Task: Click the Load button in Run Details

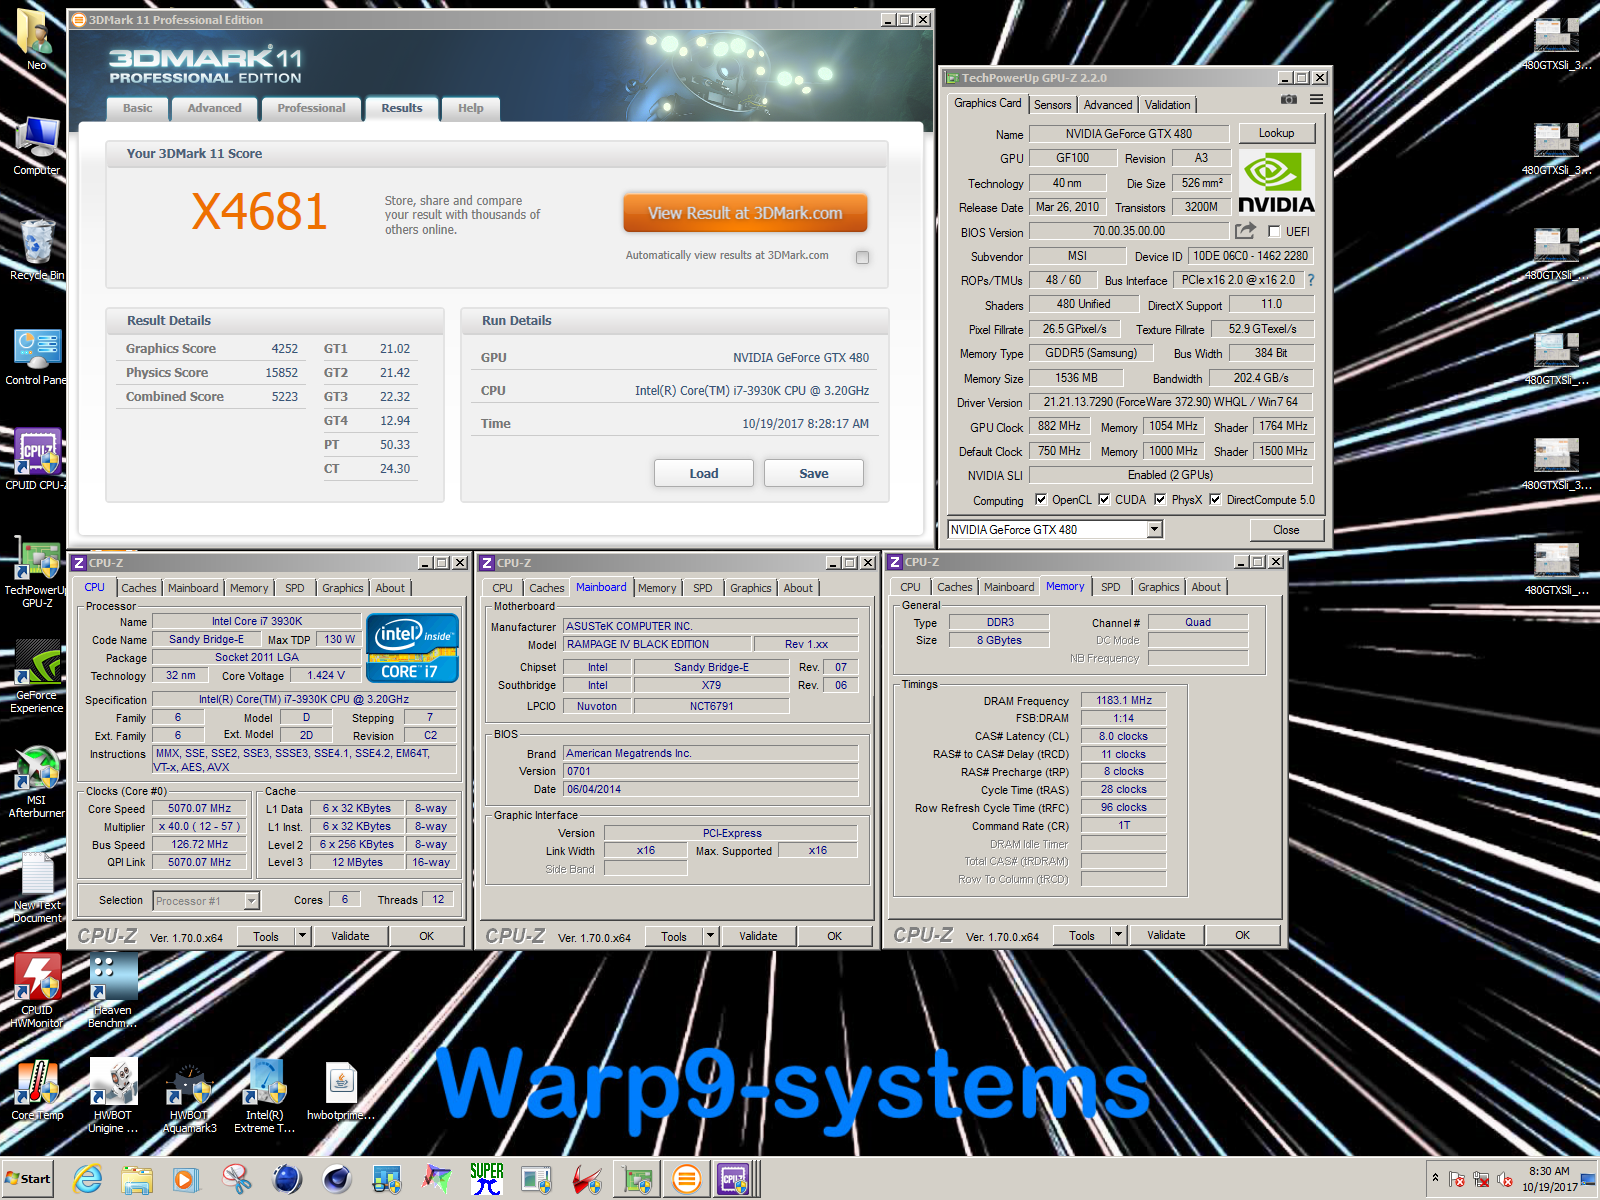Action: [x=704, y=473]
